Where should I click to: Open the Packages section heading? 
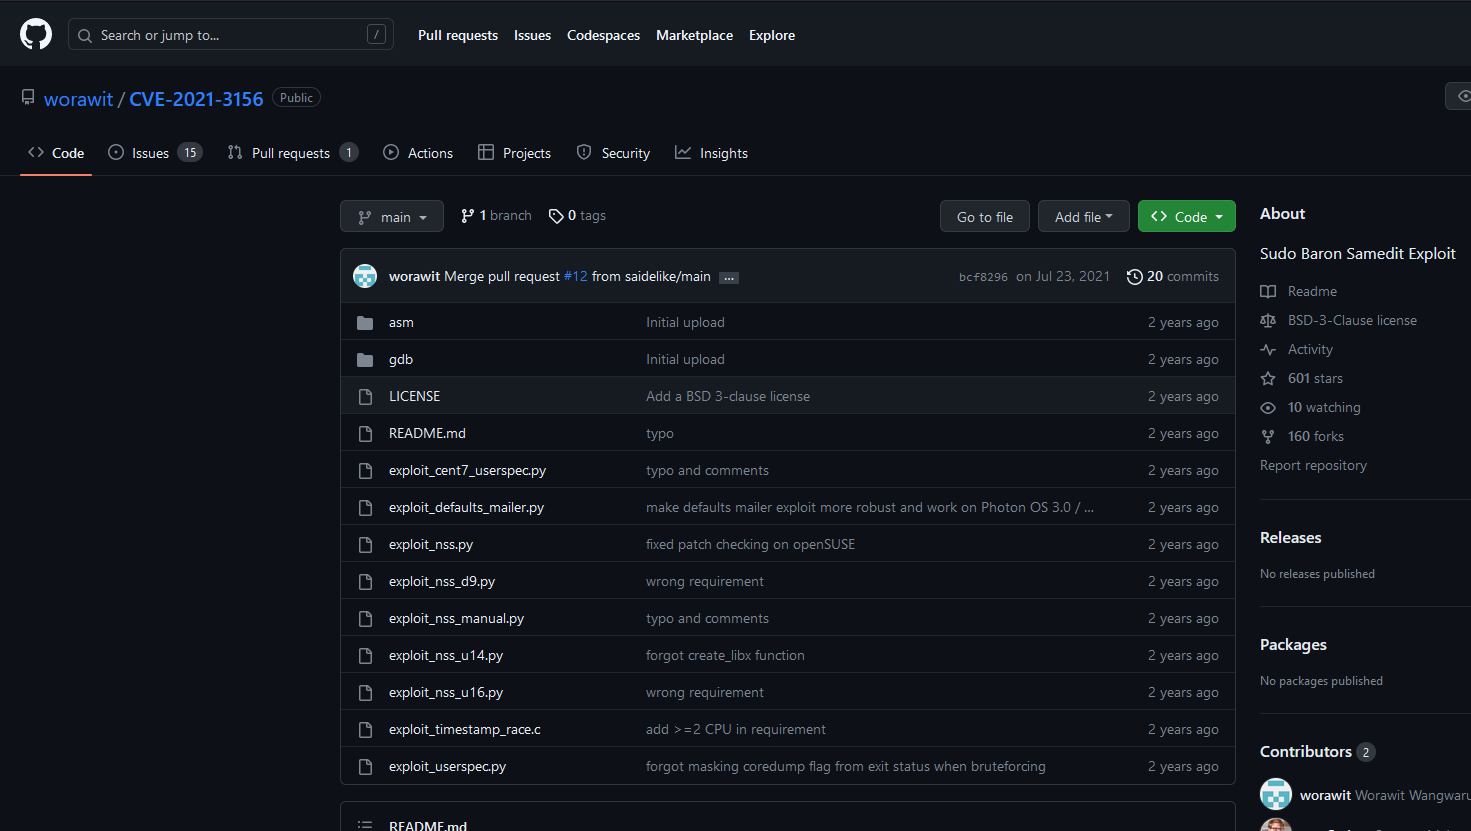(x=1293, y=645)
